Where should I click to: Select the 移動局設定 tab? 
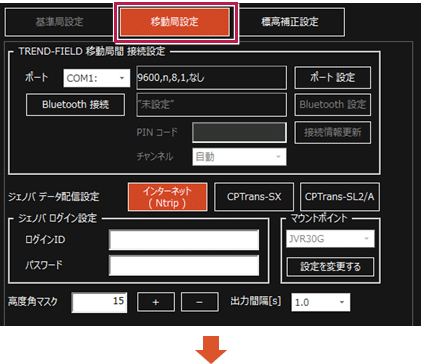pos(175,22)
